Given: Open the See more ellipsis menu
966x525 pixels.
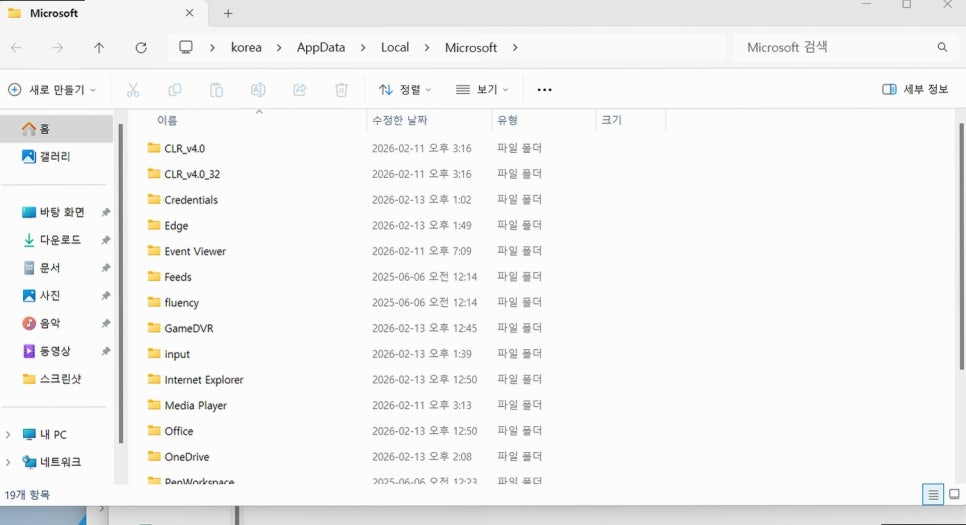Looking at the screenshot, I should pyautogui.click(x=545, y=90).
